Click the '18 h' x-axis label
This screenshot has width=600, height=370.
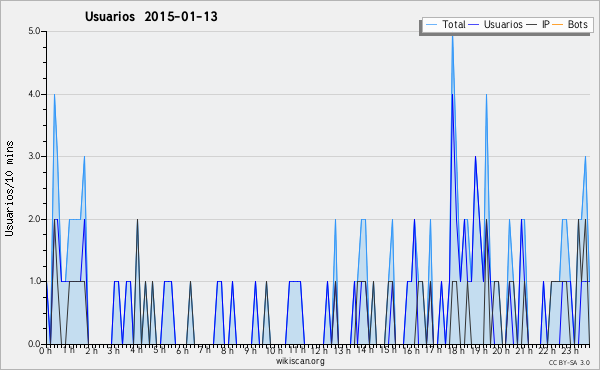pos(456,350)
